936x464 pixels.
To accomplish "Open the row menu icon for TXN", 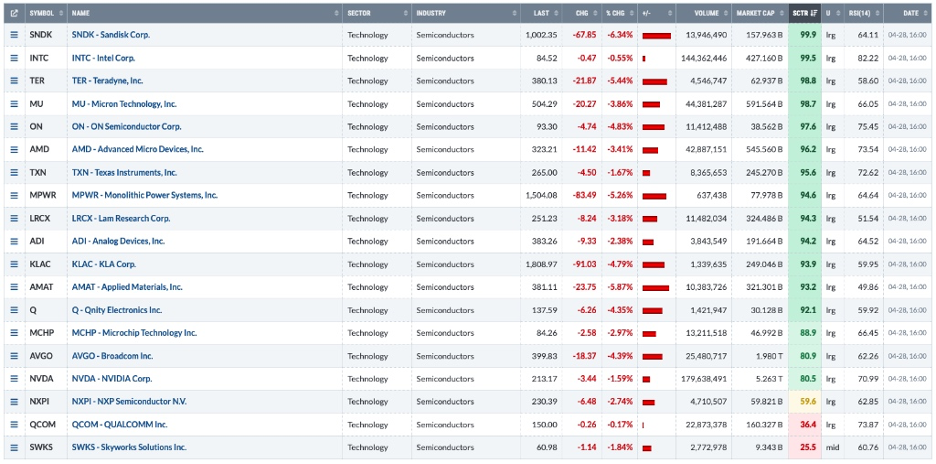I will point(14,173).
